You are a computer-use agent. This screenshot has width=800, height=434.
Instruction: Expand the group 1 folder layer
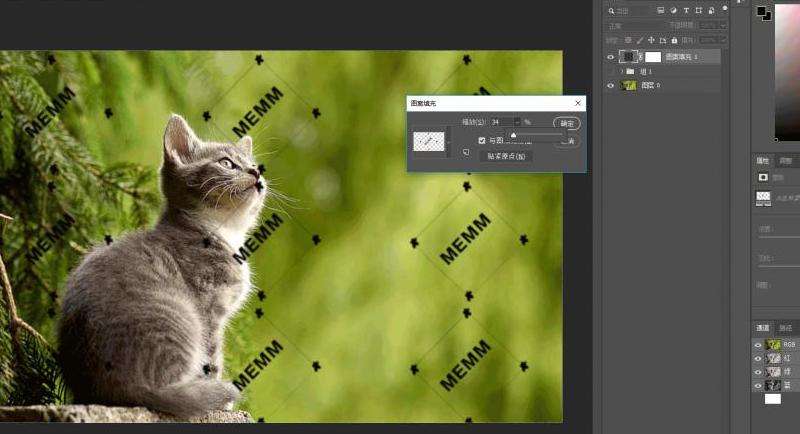(621, 71)
